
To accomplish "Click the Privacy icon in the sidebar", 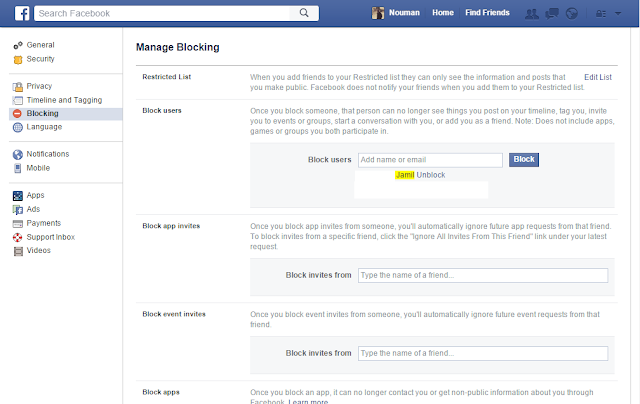I will (18, 87).
